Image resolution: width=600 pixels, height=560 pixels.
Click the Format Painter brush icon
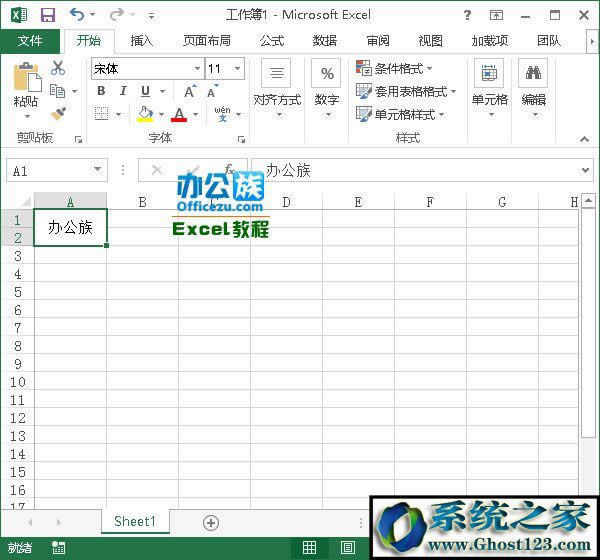point(58,114)
